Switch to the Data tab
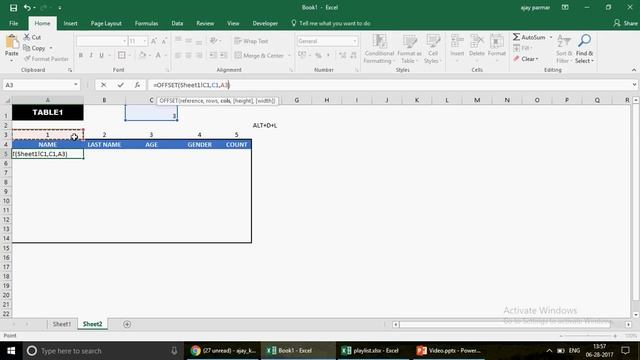This screenshot has height=360, width=640. coord(177,23)
